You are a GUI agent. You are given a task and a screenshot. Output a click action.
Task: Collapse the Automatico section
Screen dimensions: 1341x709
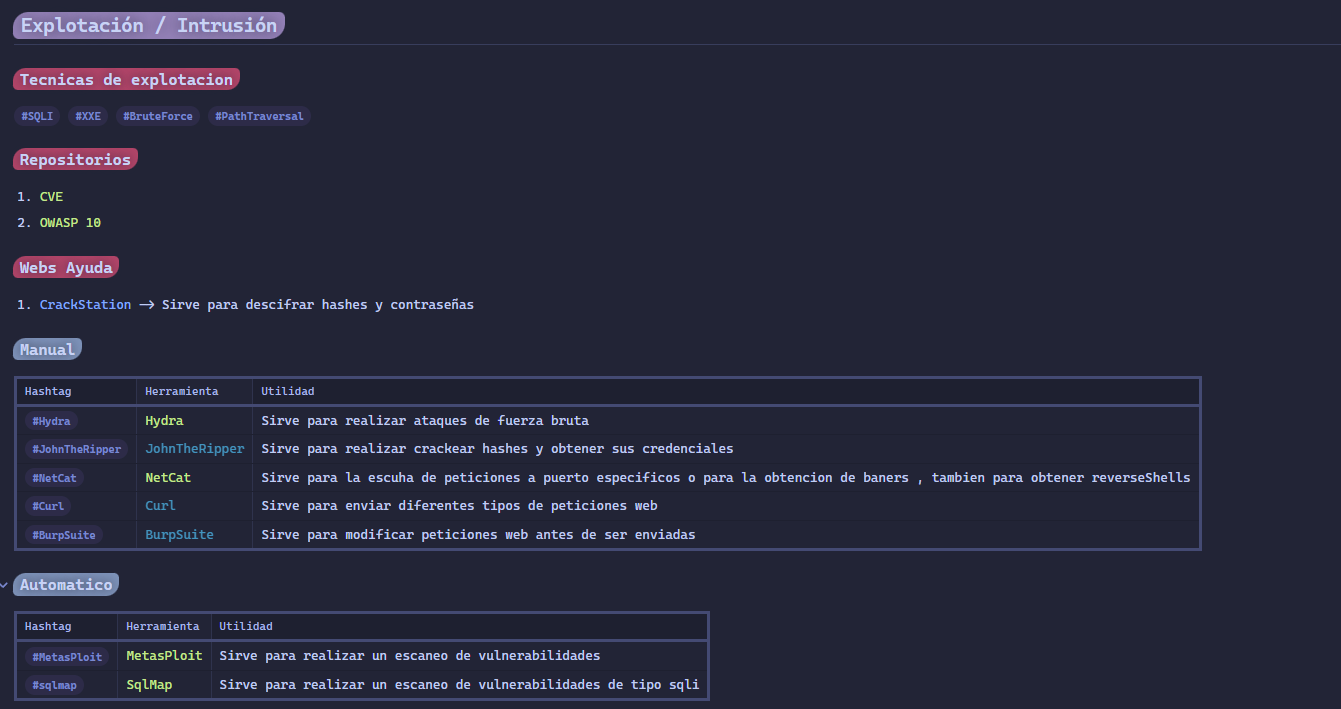[x=4, y=584]
